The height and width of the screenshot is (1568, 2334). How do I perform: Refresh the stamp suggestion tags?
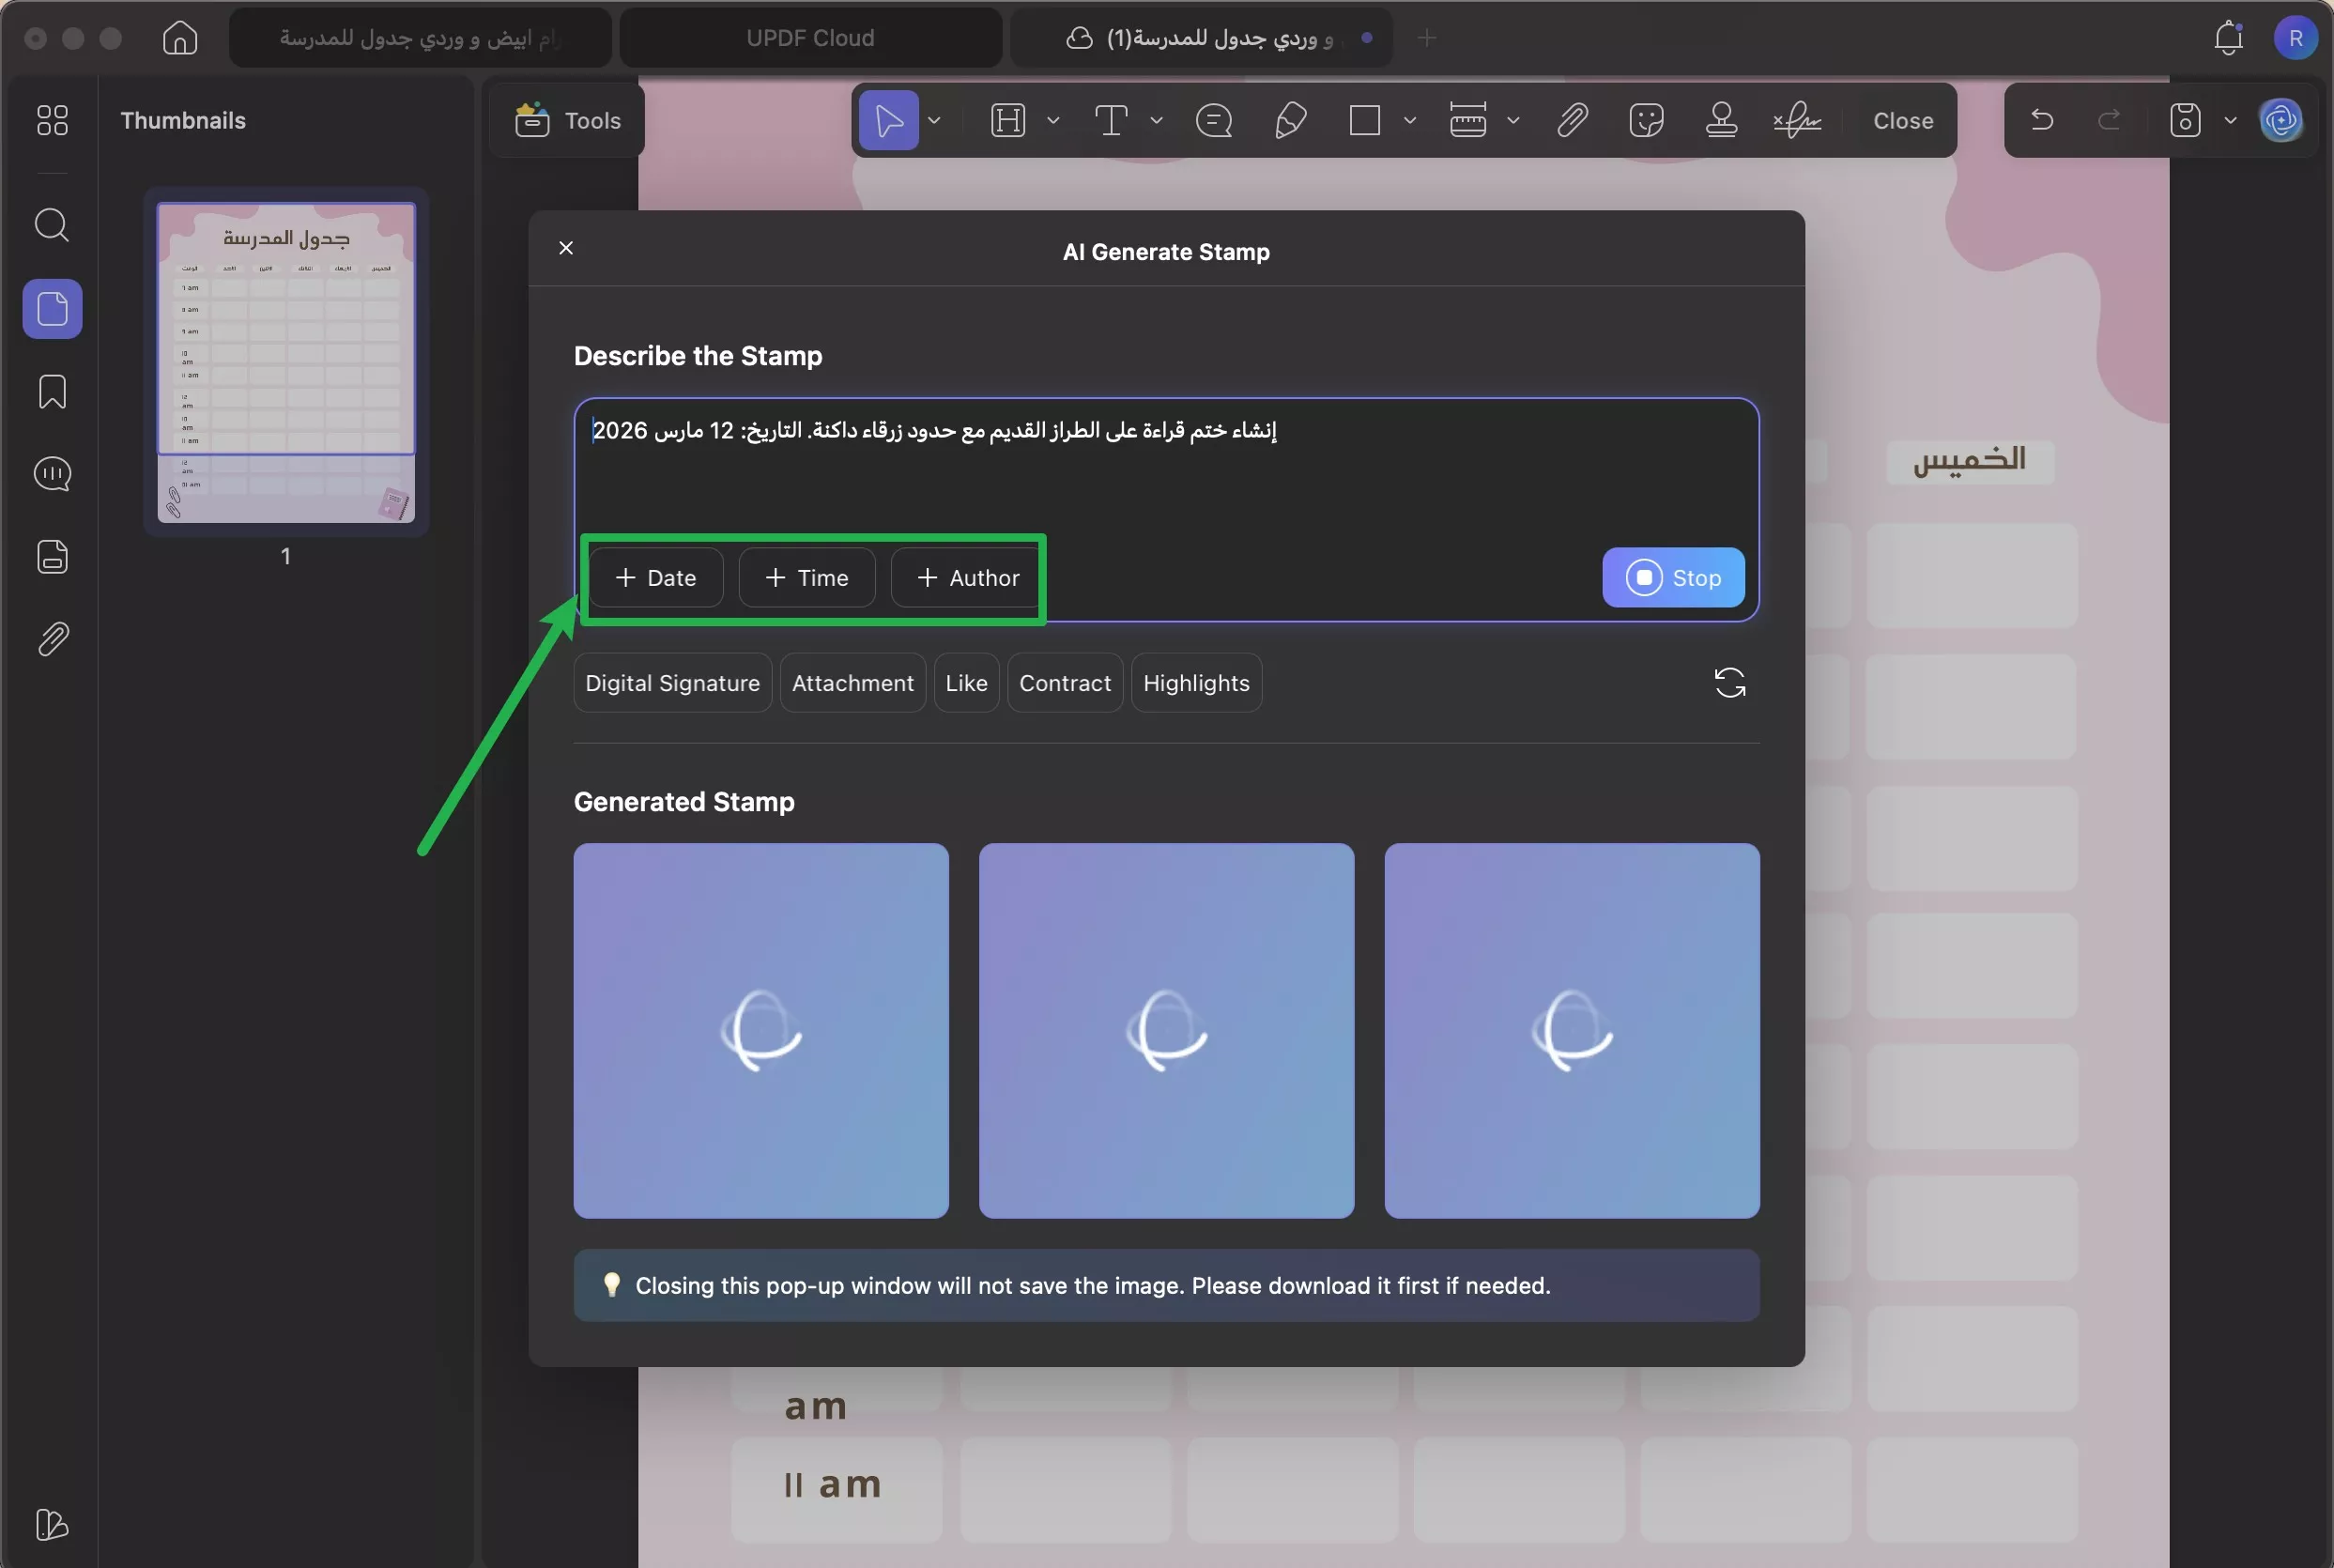click(x=1729, y=683)
